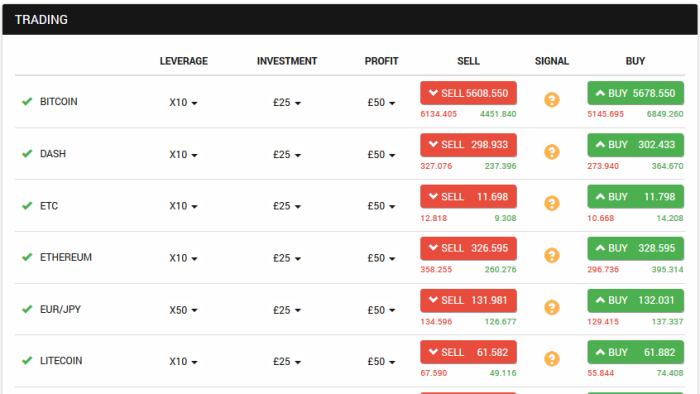Image resolution: width=700 pixels, height=394 pixels.
Task: Click the BUY 328.595 Ethereum button
Action: coord(635,249)
